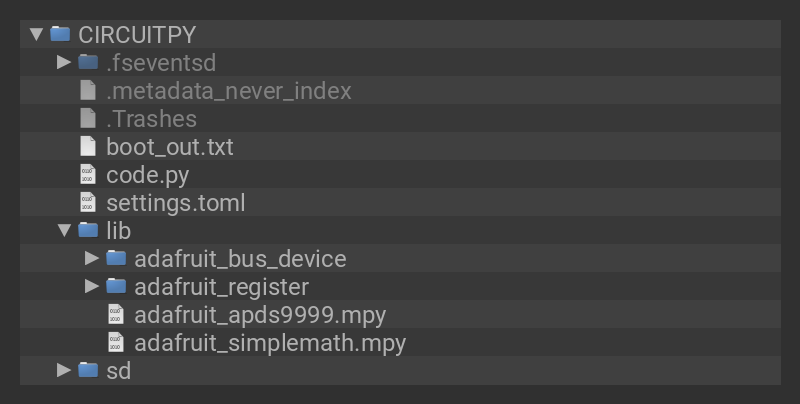Viewport: 800px width, 404px height.
Task: Click the lib folder icon
Action: 88,230
